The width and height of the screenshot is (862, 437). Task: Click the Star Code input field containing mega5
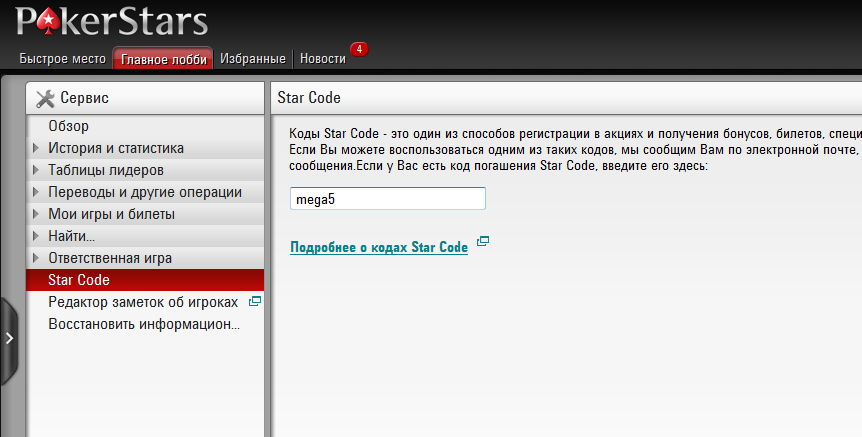[388, 198]
